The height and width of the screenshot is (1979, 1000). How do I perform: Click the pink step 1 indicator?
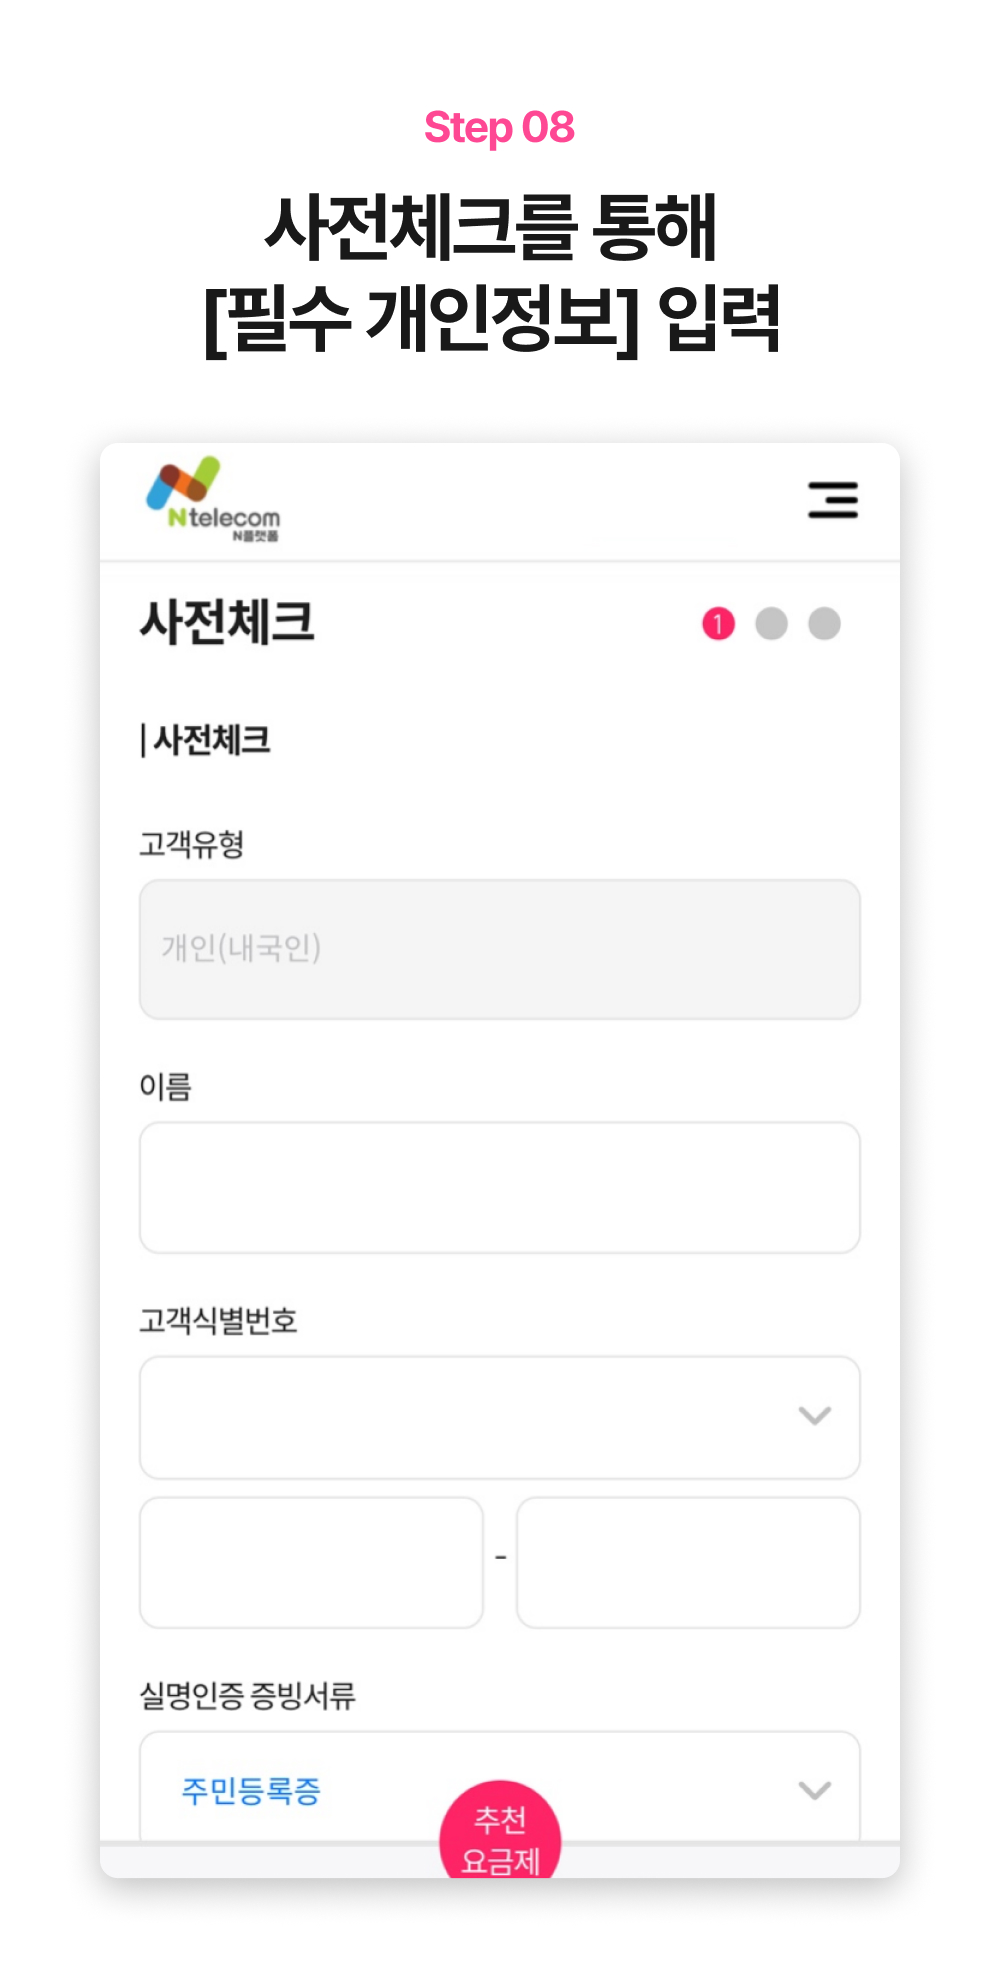(x=718, y=624)
